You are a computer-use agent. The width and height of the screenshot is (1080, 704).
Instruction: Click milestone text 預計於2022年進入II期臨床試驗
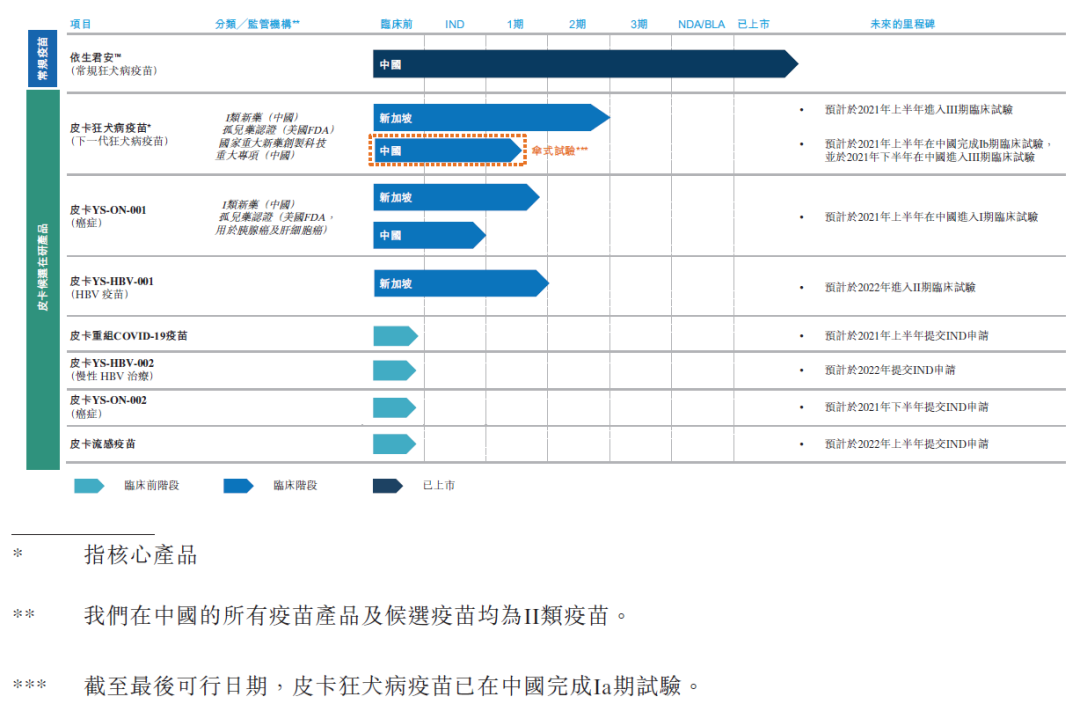pyautogui.click(x=899, y=287)
